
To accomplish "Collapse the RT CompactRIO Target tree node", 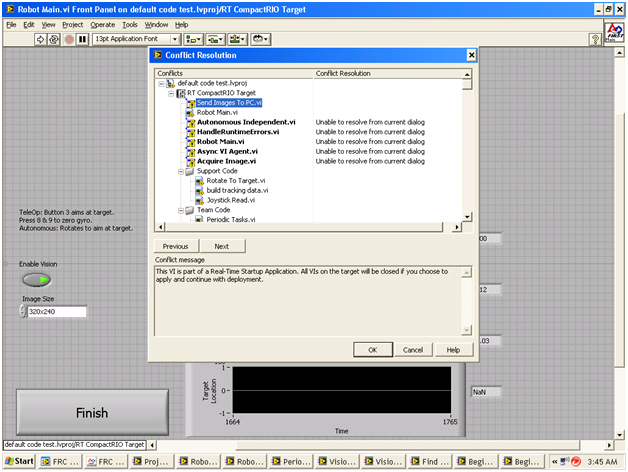I will [171, 93].
